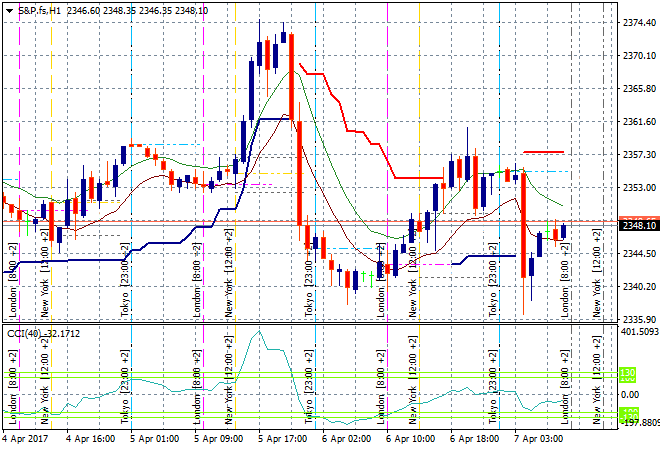The width and height of the screenshot is (660, 450).
Task: Click the green 130 CCI level tag
Action: coord(629,374)
